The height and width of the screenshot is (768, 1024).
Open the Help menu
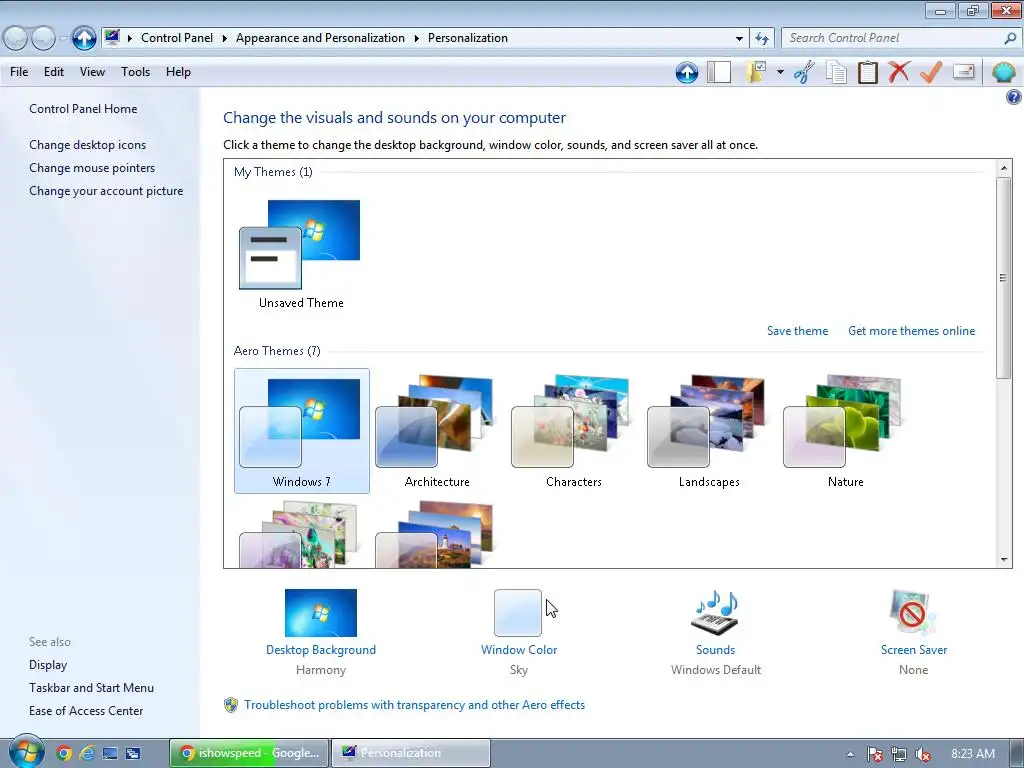178,72
